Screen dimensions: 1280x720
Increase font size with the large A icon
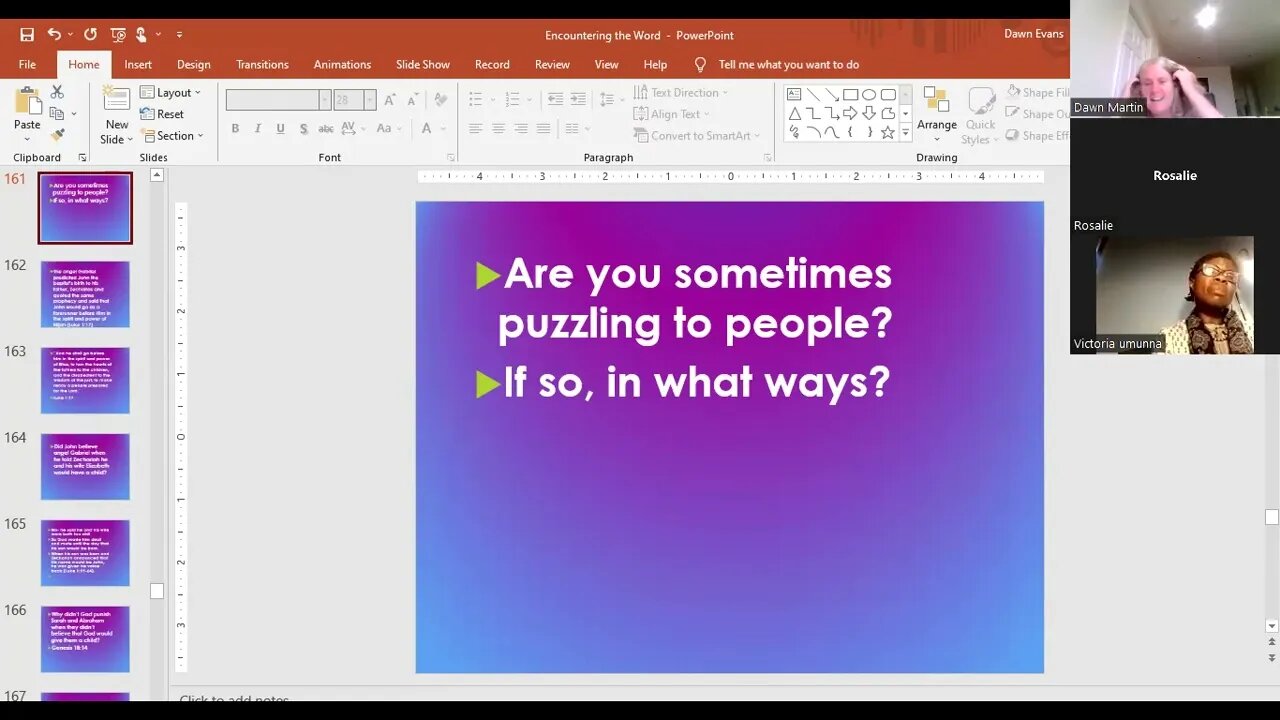tap(390, 100)
